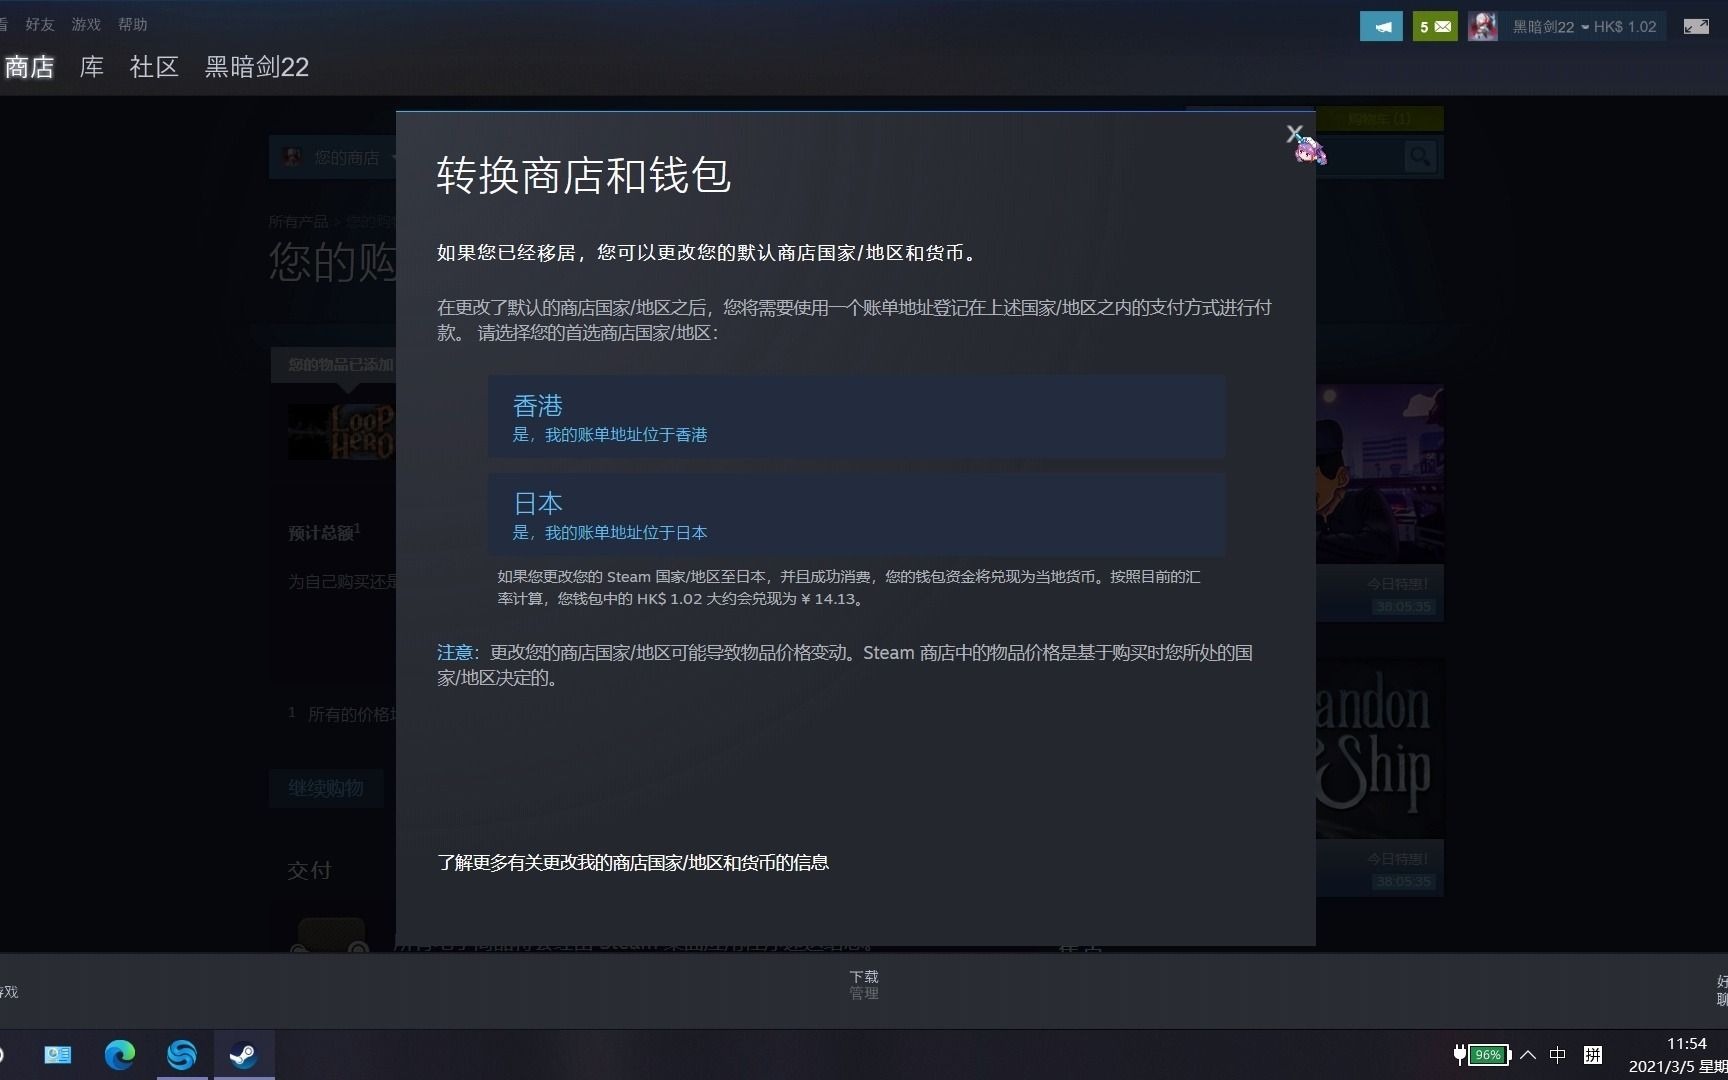Click the 继续购物 button
Screen dimensions: 1728x1080
click(326, 788)
